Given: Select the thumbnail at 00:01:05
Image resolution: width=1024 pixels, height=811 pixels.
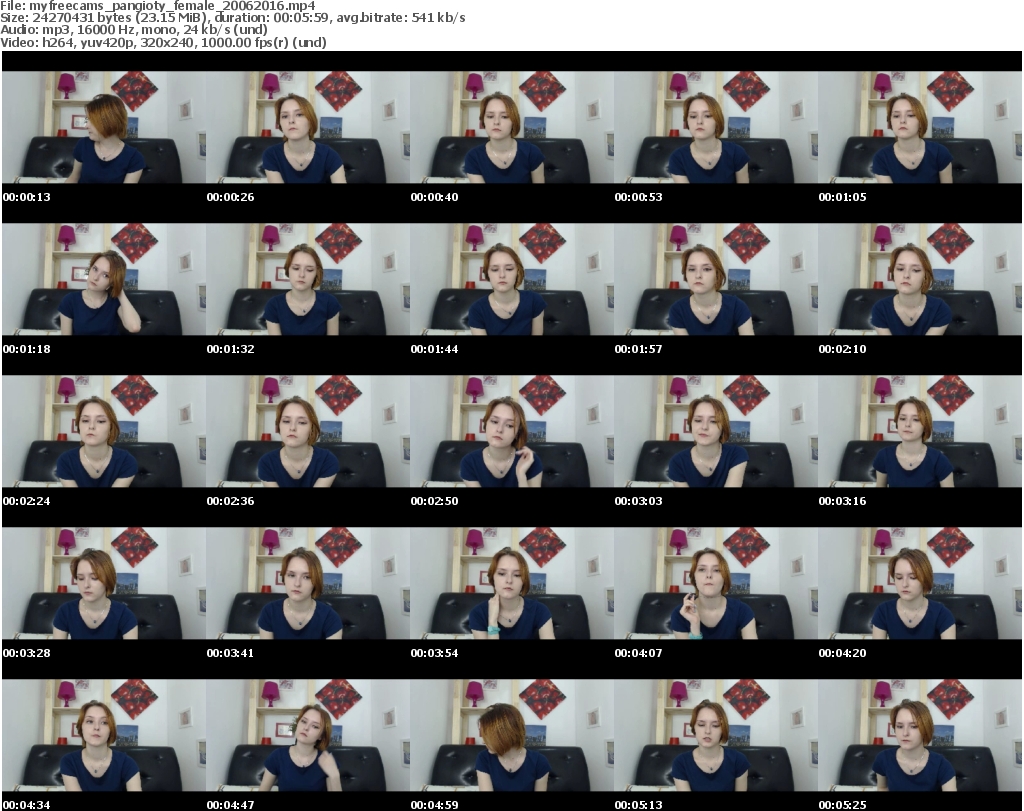Looking at the screenshot, I should [x=920, y=127].
